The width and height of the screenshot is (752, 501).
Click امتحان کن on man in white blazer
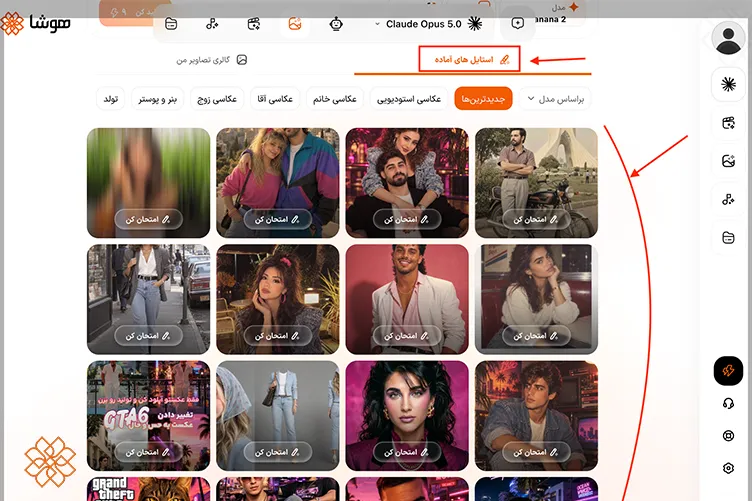(x=407, y=336)
